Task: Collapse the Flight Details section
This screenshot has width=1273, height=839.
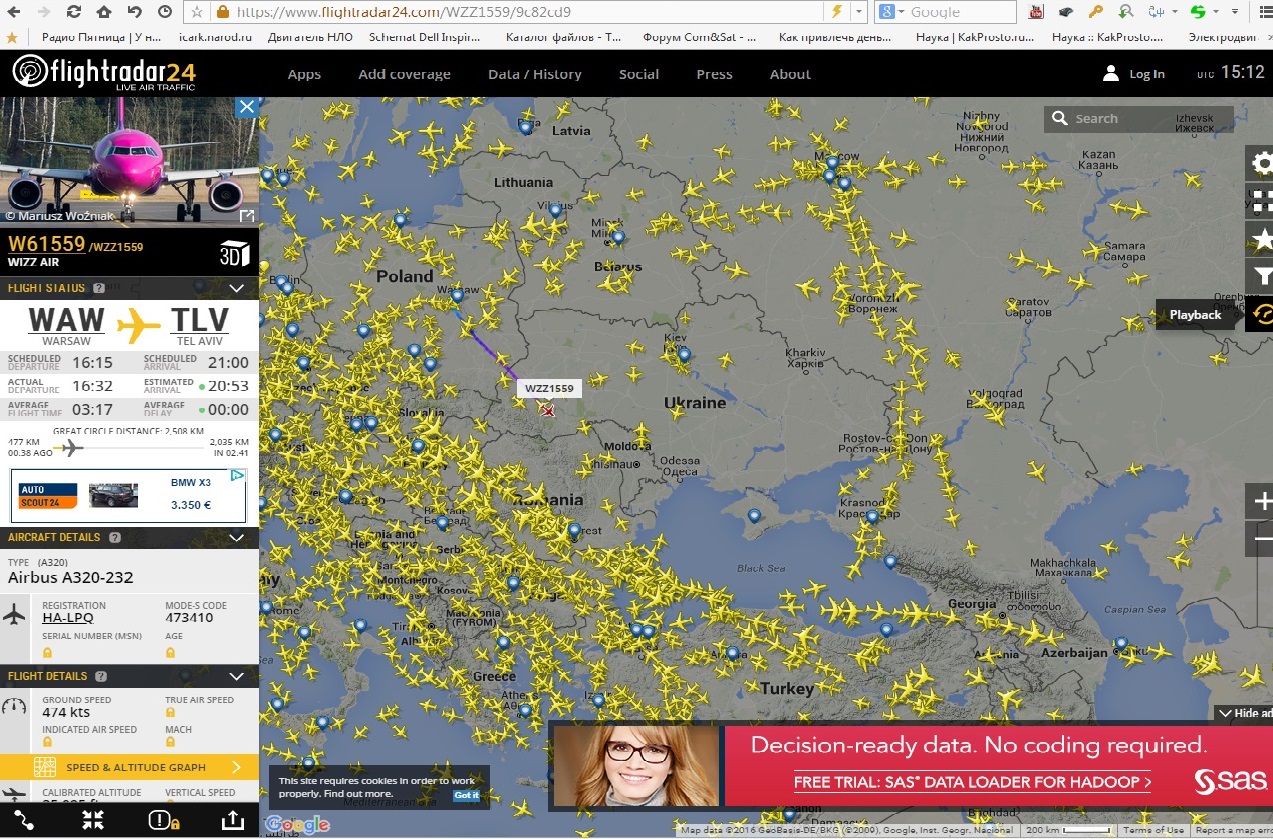Action: tap(237, 676)
